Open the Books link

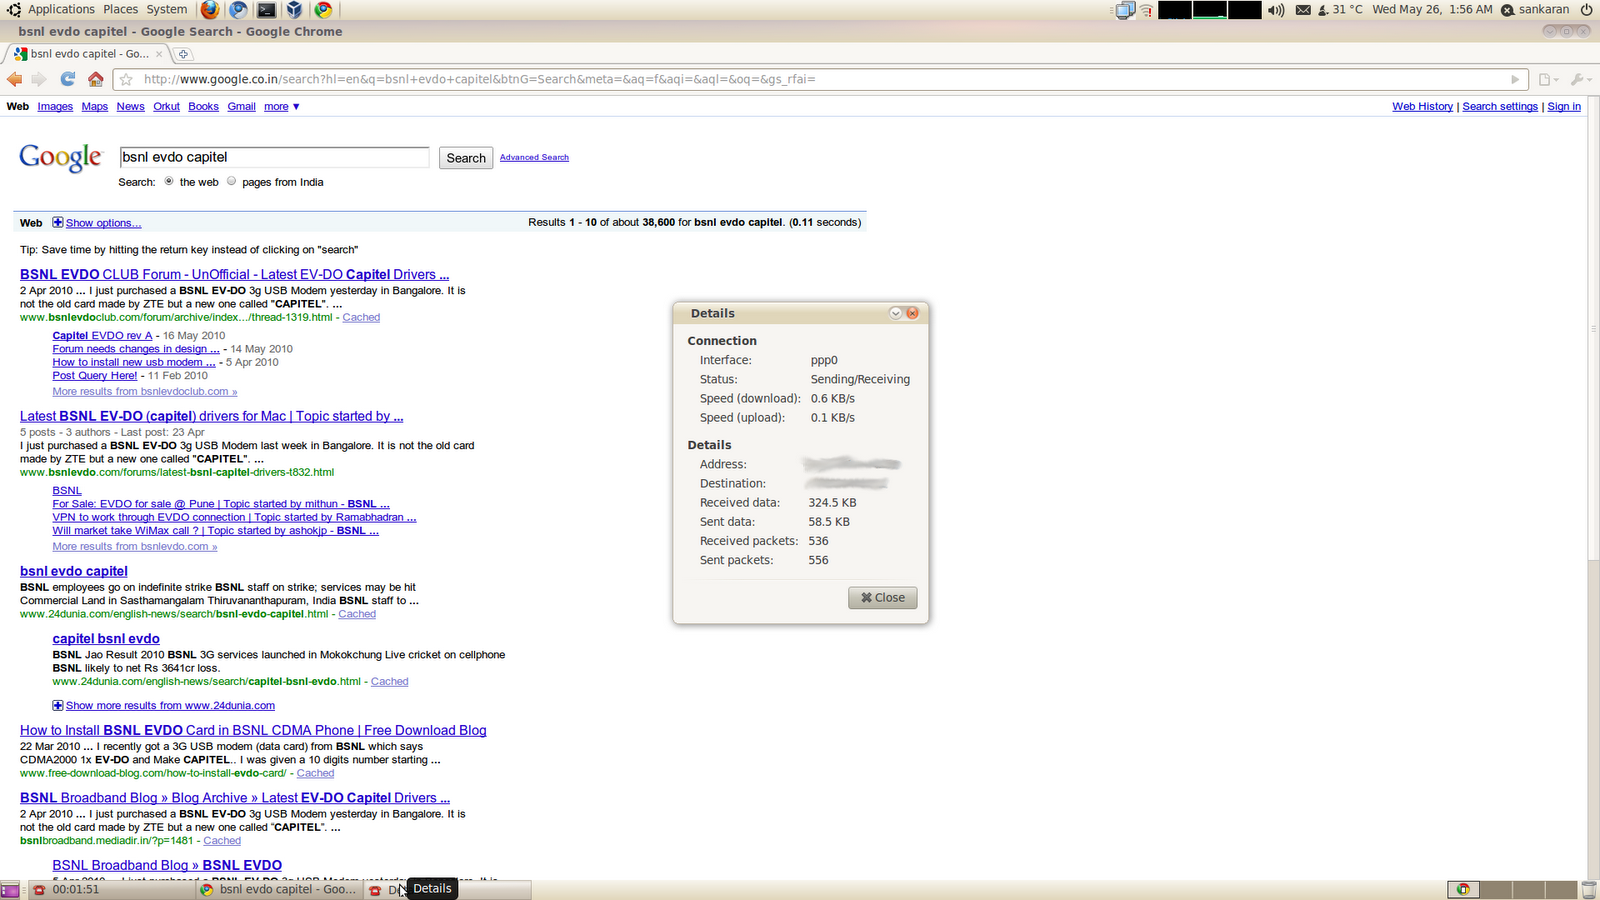click(203, 107)
